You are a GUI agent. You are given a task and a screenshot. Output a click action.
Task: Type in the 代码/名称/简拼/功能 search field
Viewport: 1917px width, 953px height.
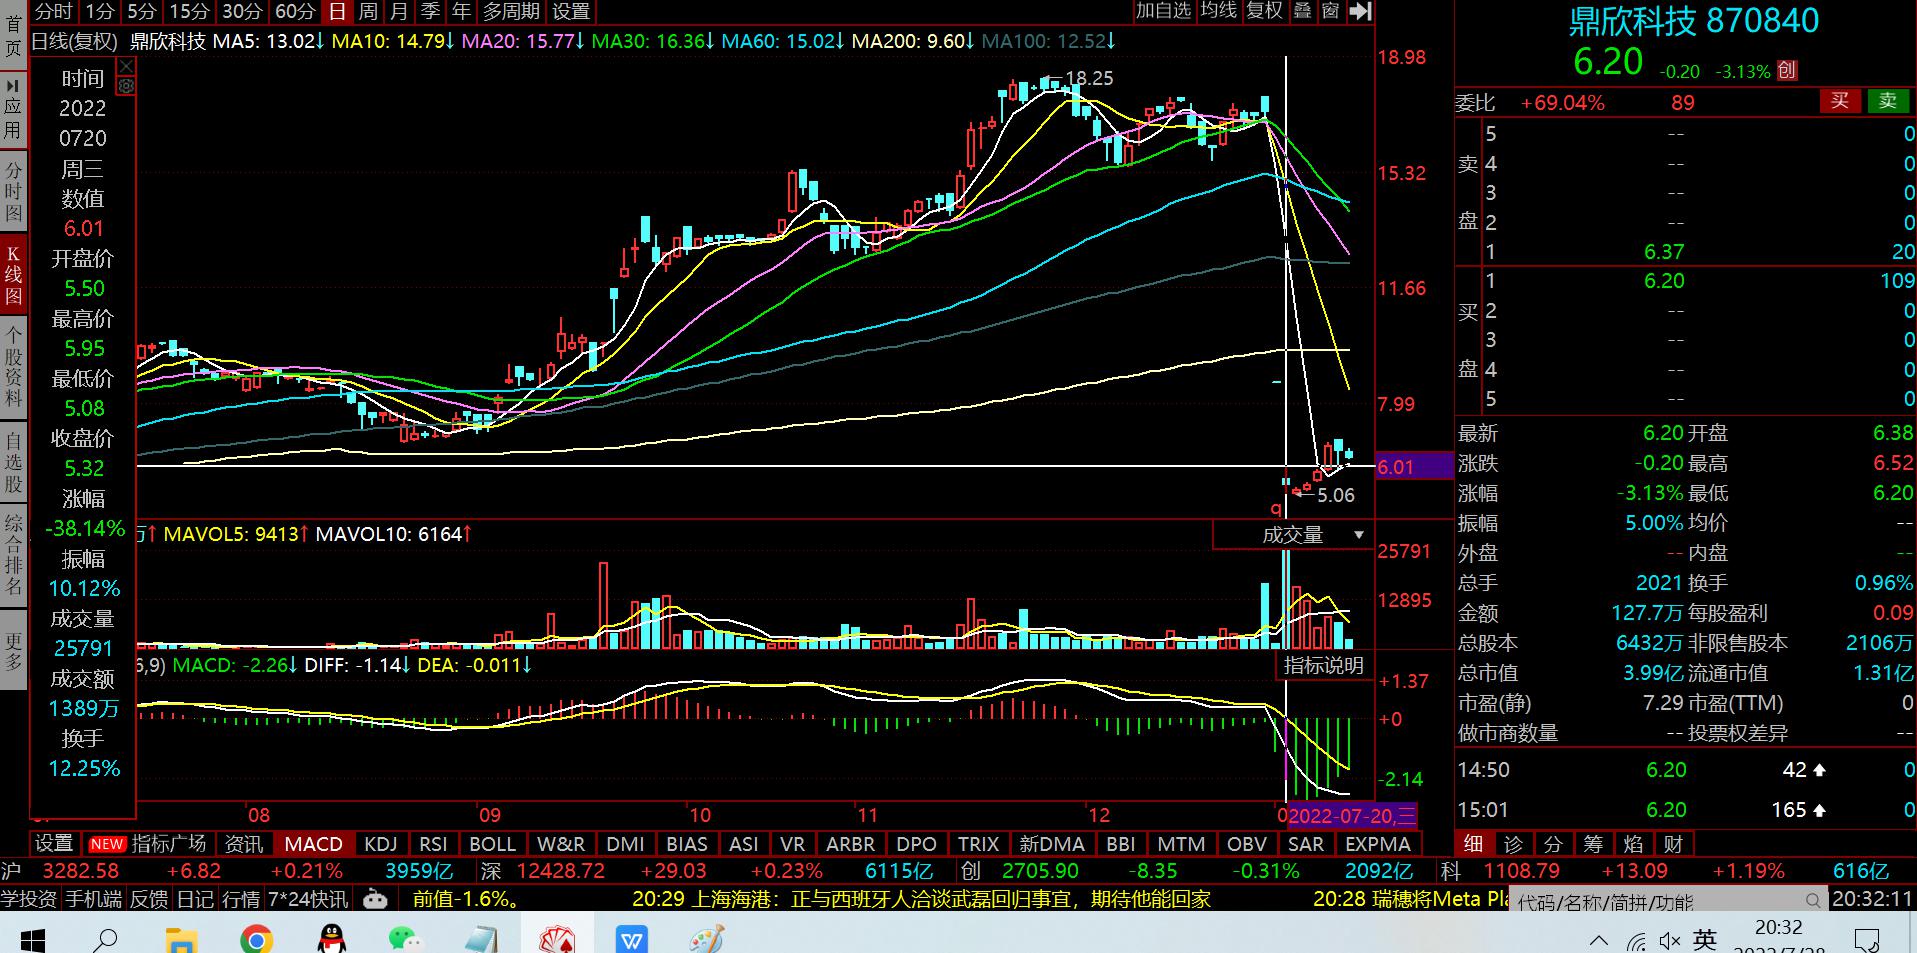1666,901
